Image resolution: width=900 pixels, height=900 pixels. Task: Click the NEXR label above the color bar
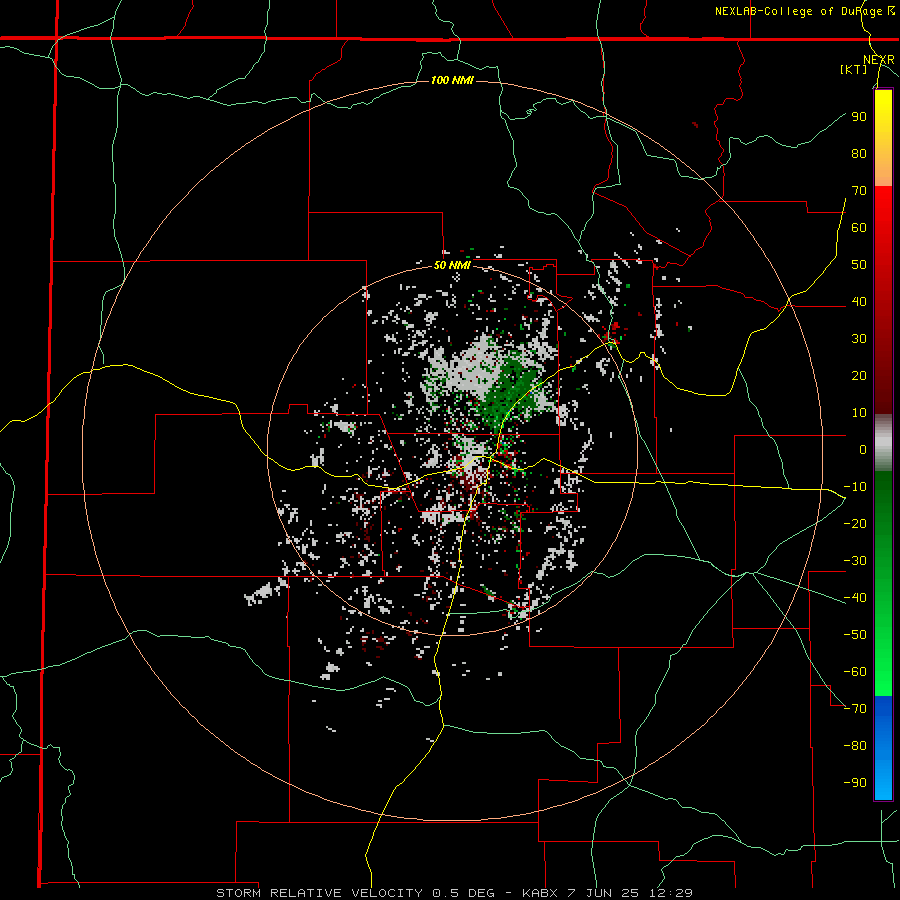tap(879, 60)
